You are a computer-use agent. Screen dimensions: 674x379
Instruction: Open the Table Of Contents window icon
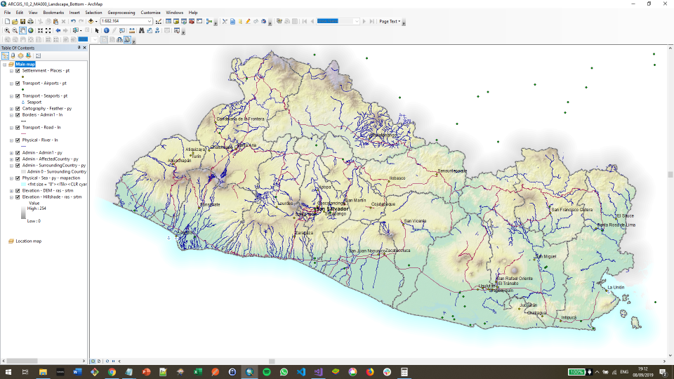168,21
